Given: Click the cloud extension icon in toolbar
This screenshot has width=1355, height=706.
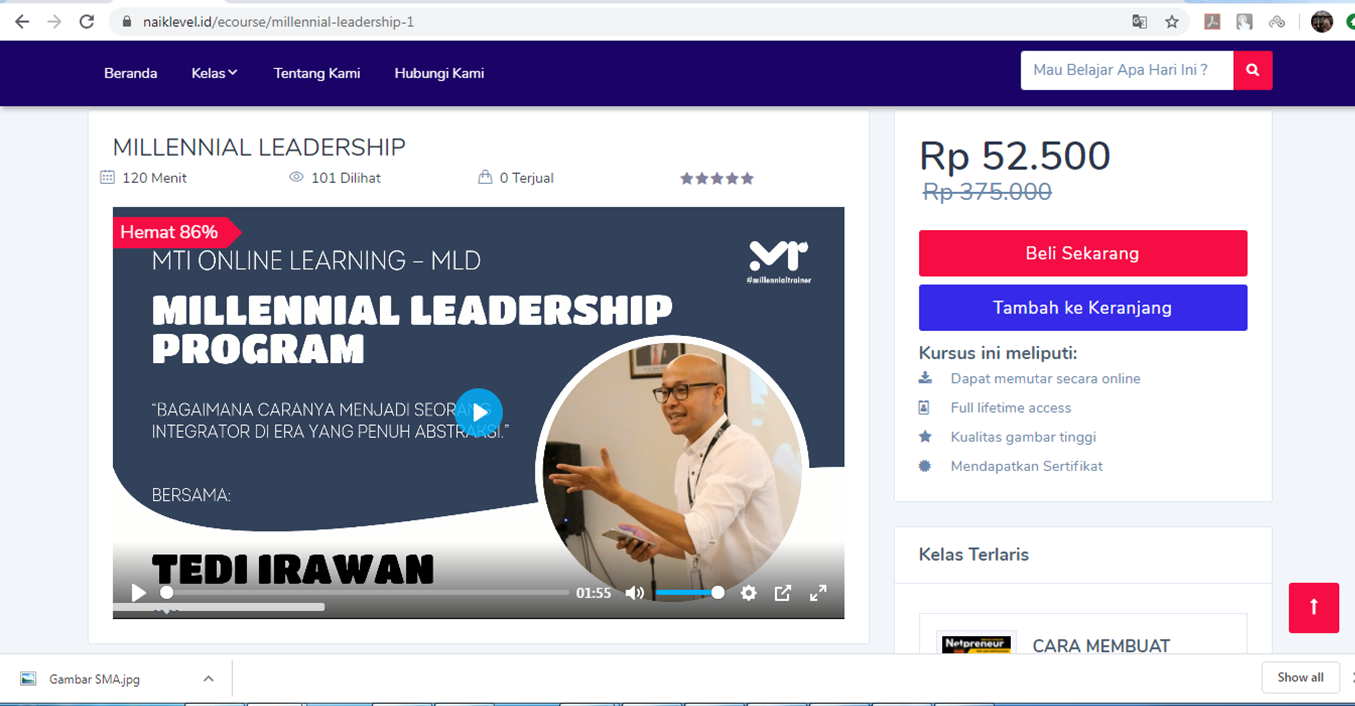Looking at the screenshot, I should click(x=1277, y=21).
